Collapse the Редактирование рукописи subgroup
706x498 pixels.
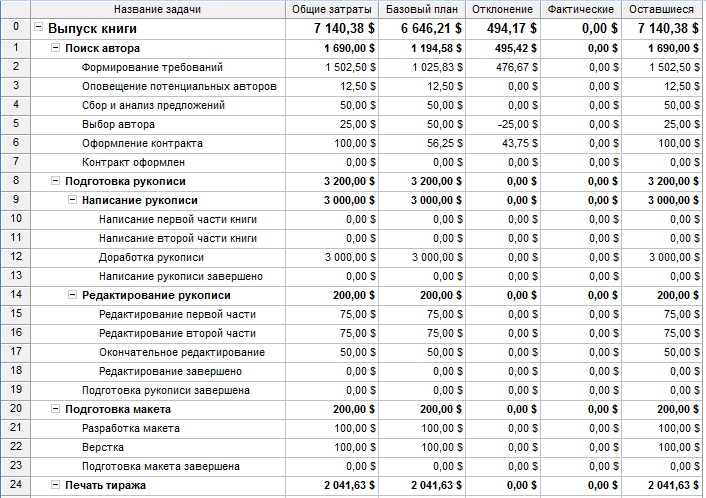(x=72, y=294)
